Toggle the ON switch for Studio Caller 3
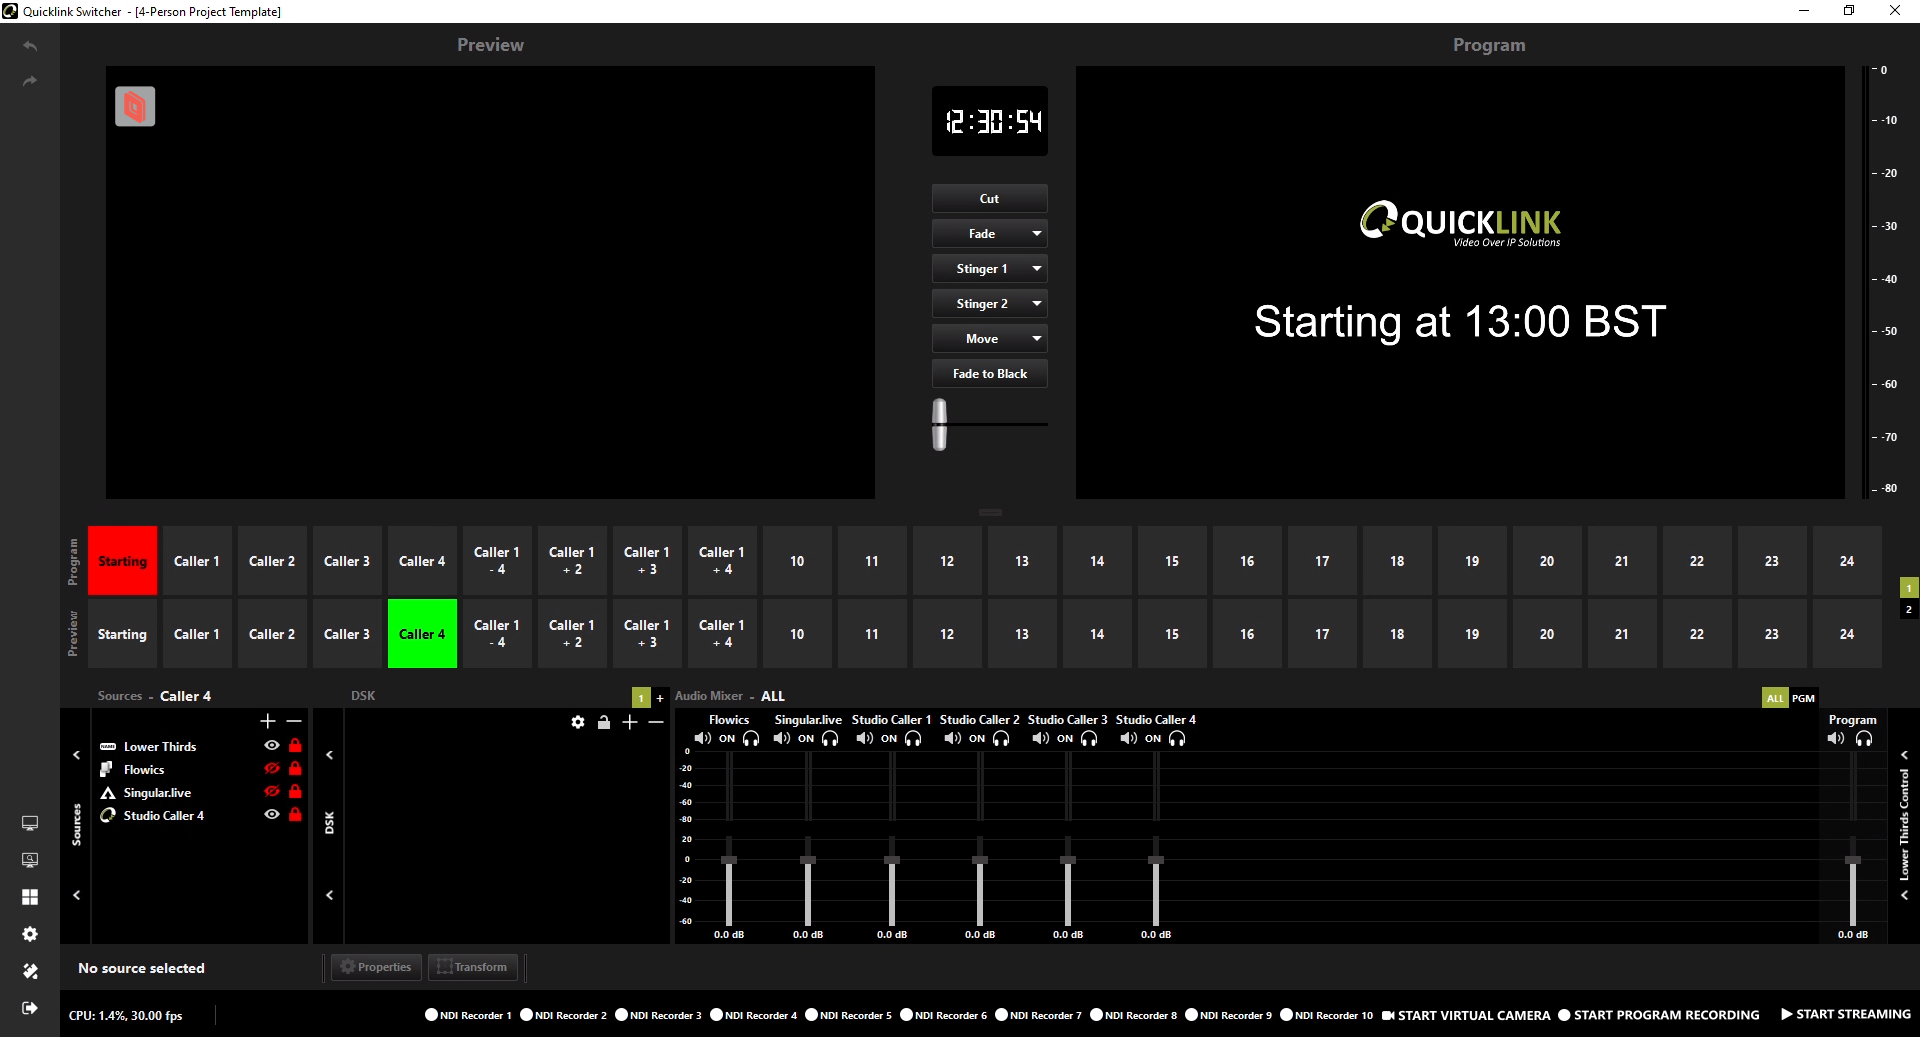 1065,739
